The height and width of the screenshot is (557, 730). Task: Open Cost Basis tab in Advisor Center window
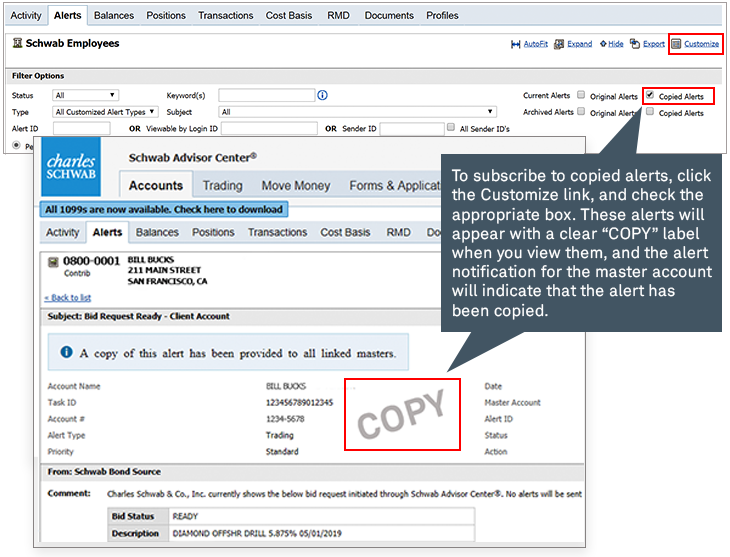tap(345, 232)
